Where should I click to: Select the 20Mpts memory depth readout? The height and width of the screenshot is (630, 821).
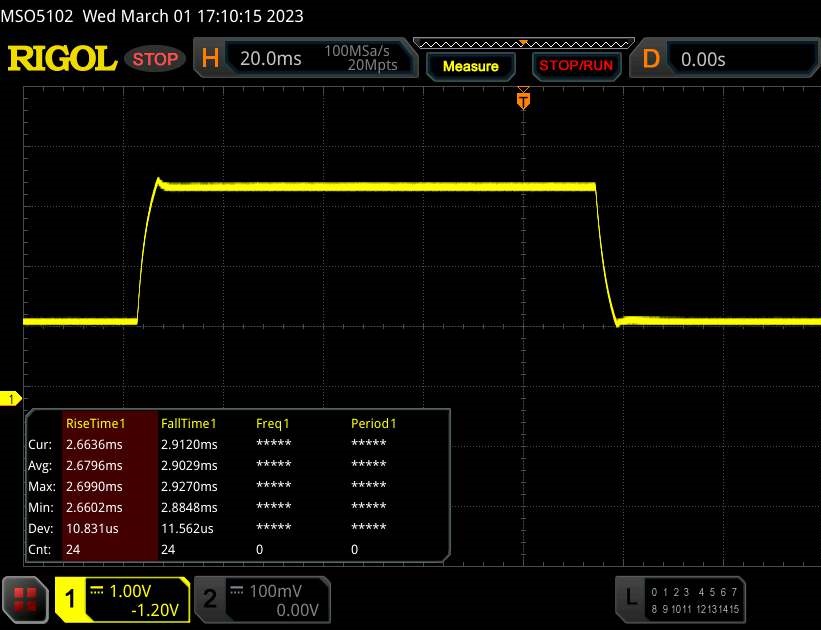pos(372,65)
